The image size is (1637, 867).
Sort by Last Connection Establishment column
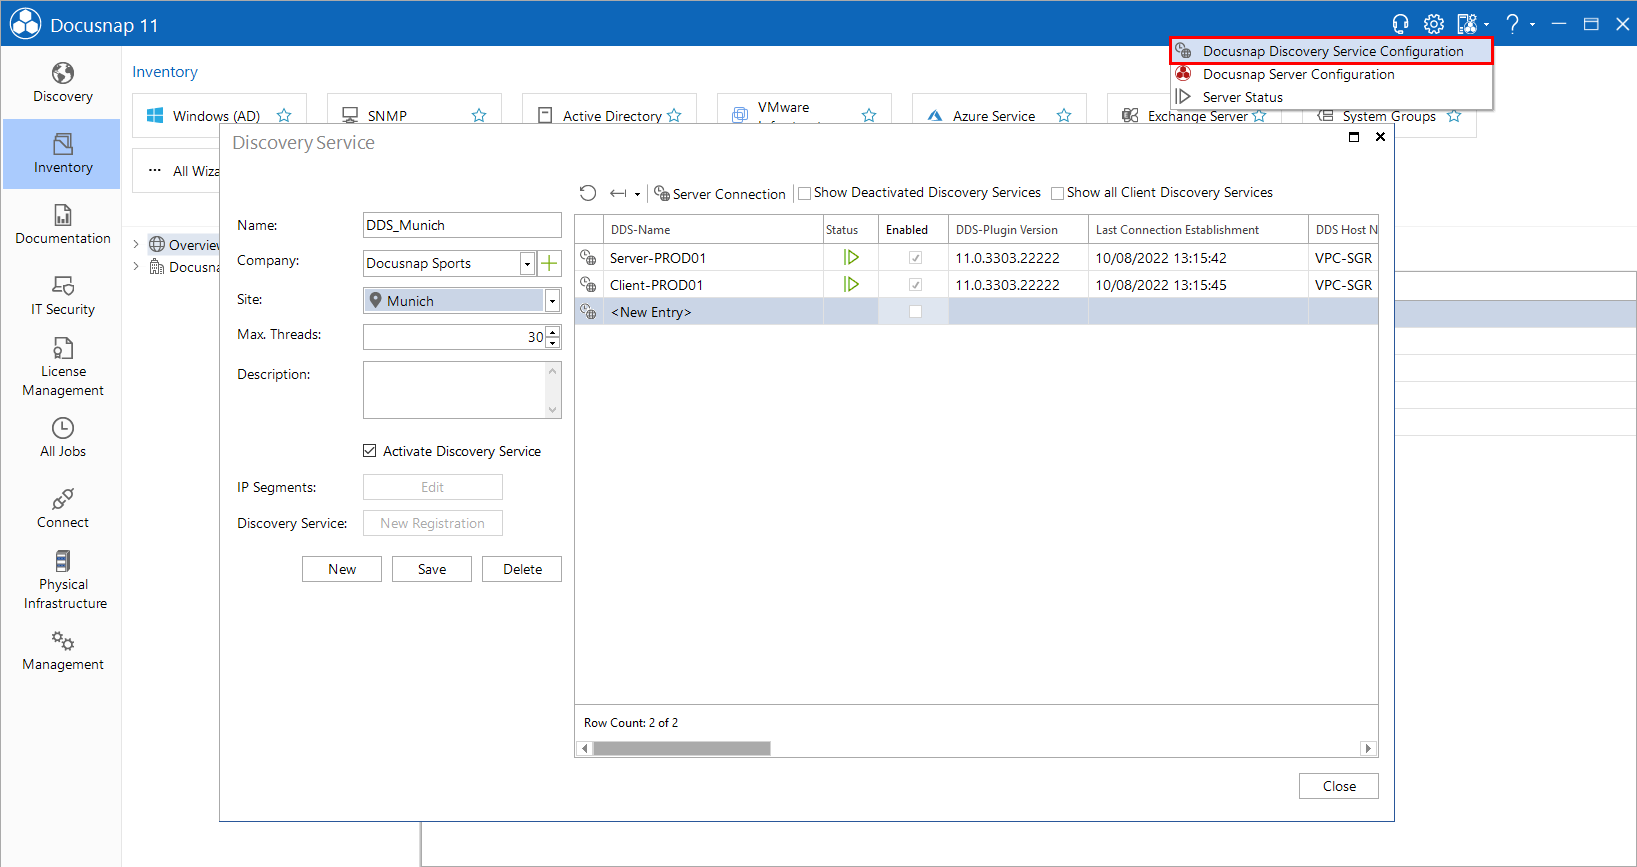(x=1198, y=230)
